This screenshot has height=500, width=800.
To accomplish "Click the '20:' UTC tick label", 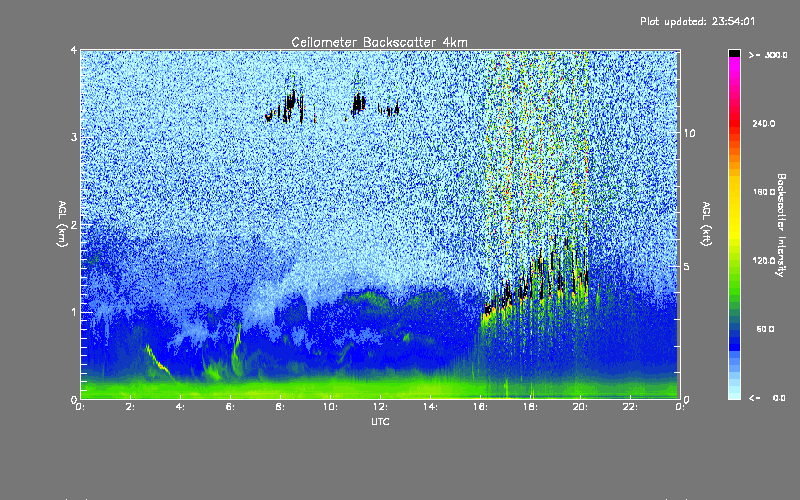I will (580, 407).
